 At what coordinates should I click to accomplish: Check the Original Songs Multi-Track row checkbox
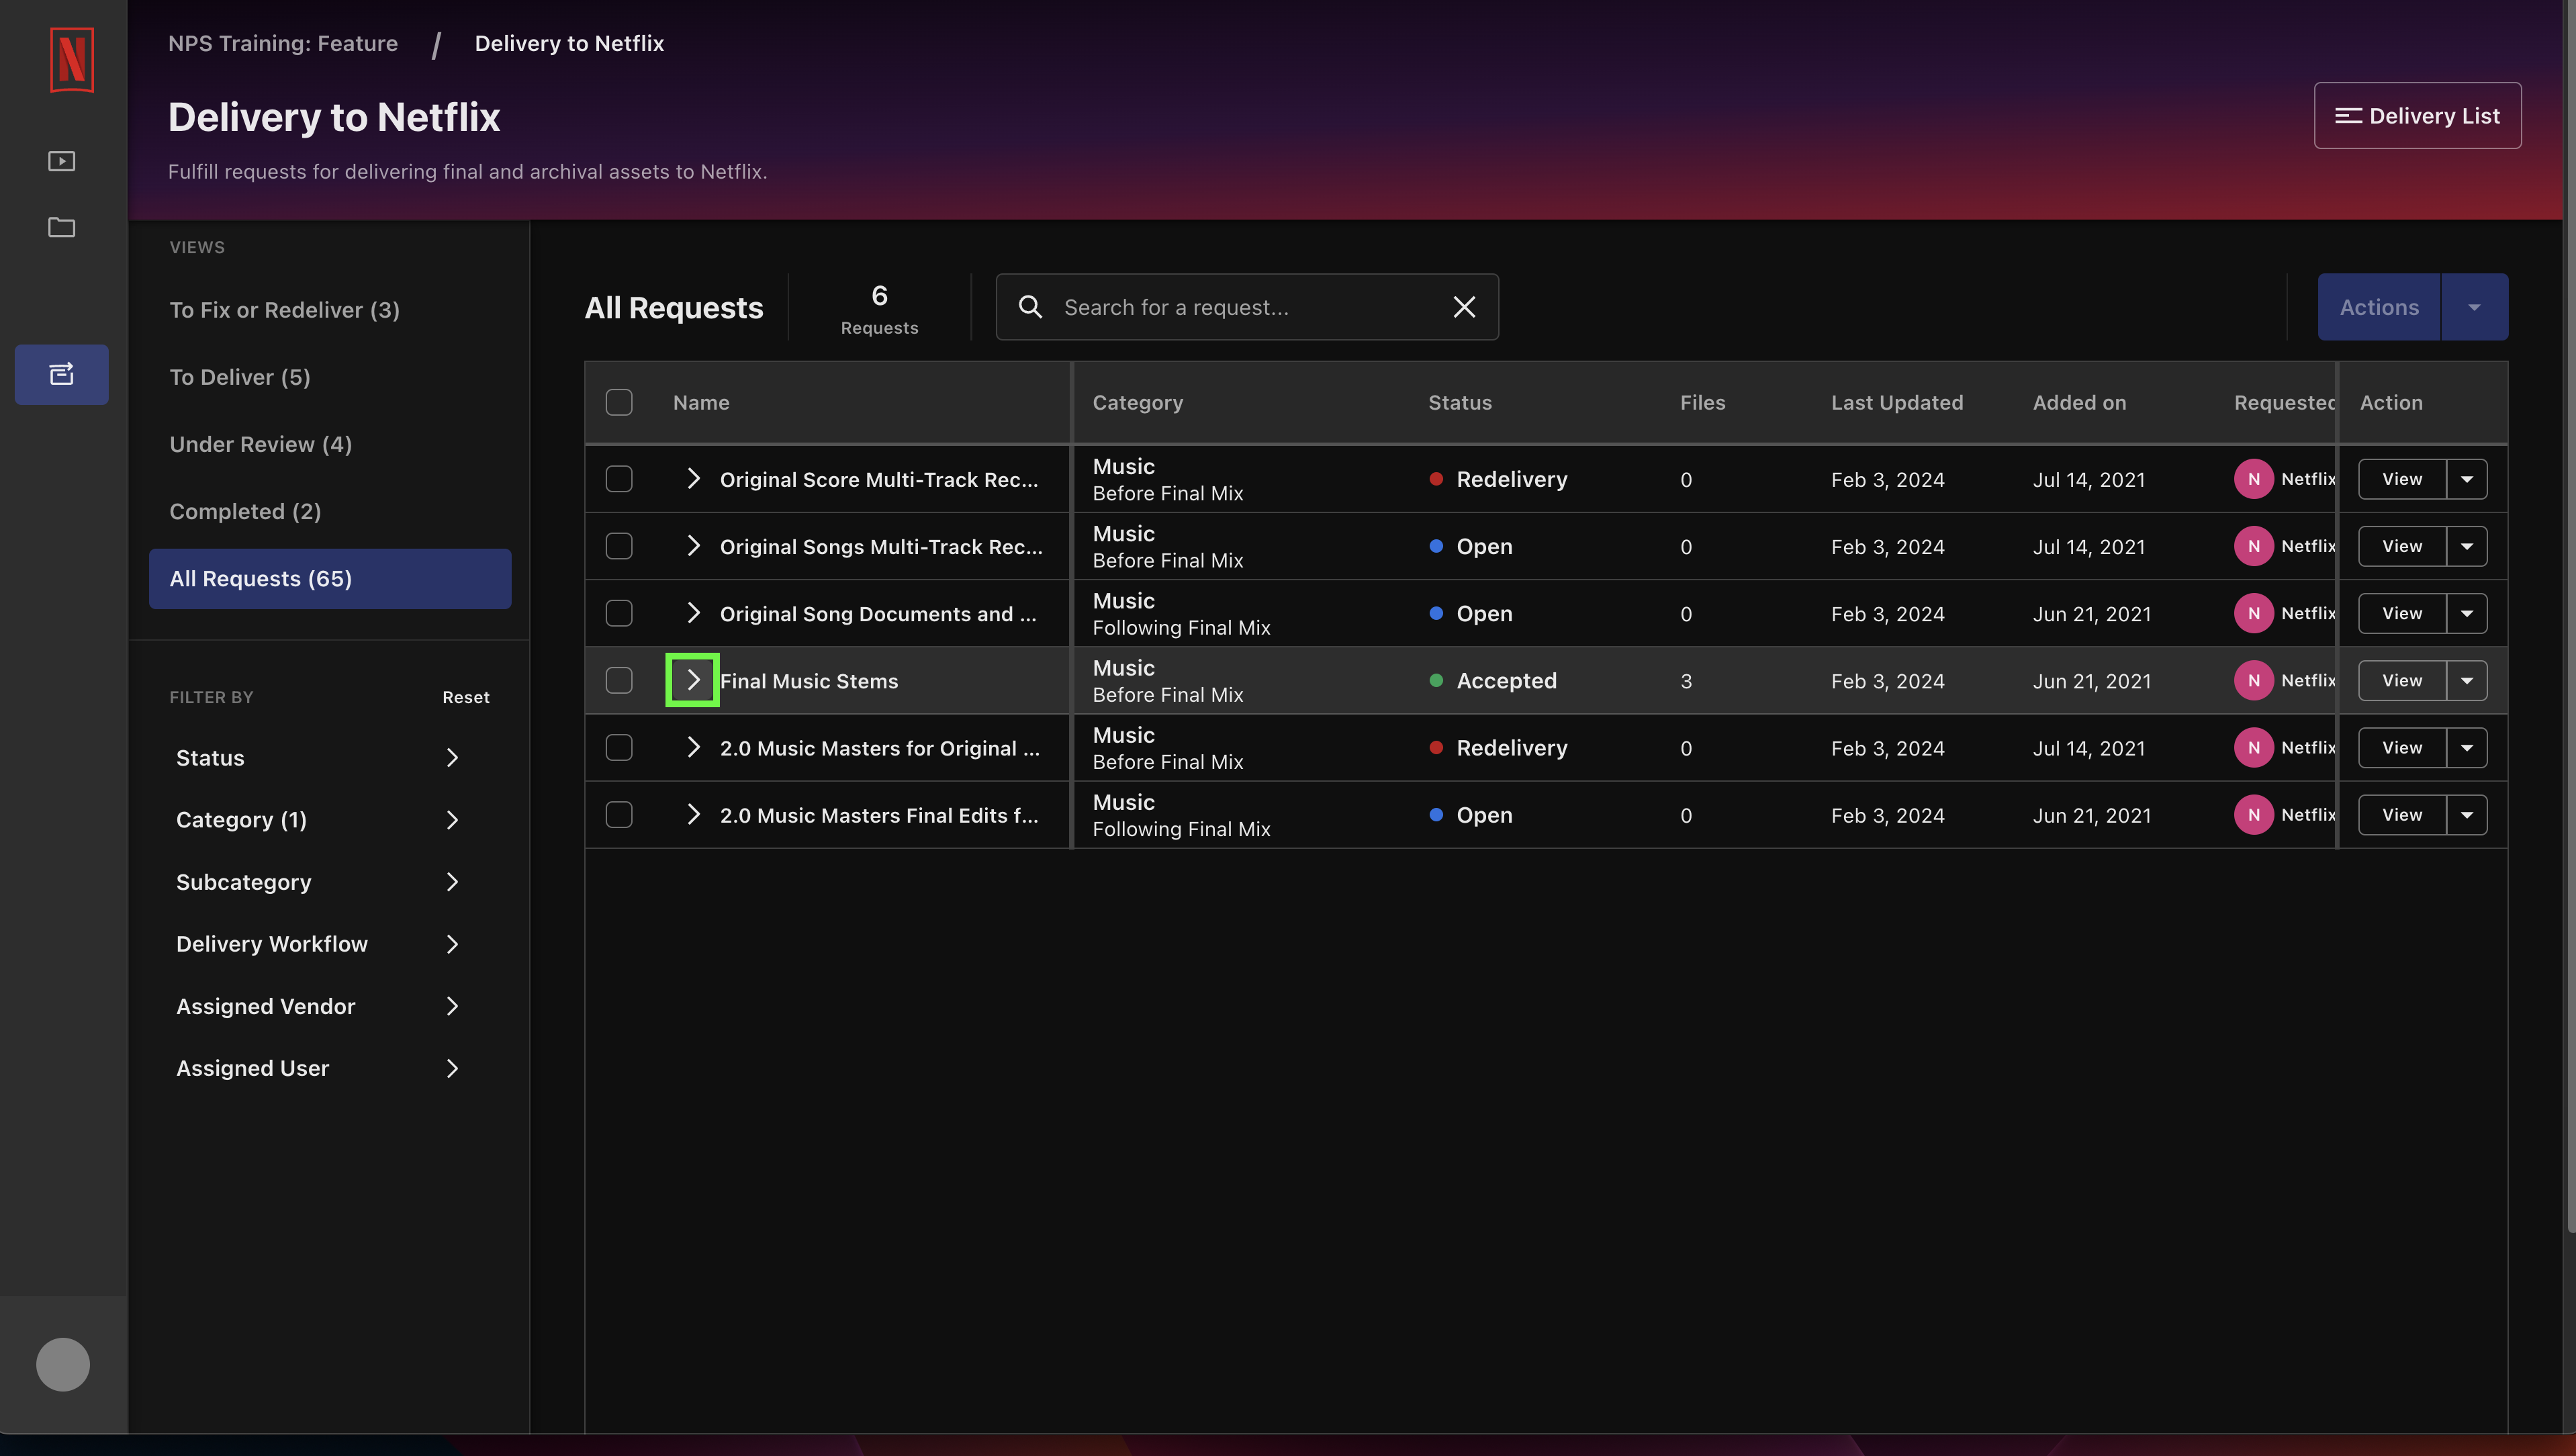[x=619, y=546]
